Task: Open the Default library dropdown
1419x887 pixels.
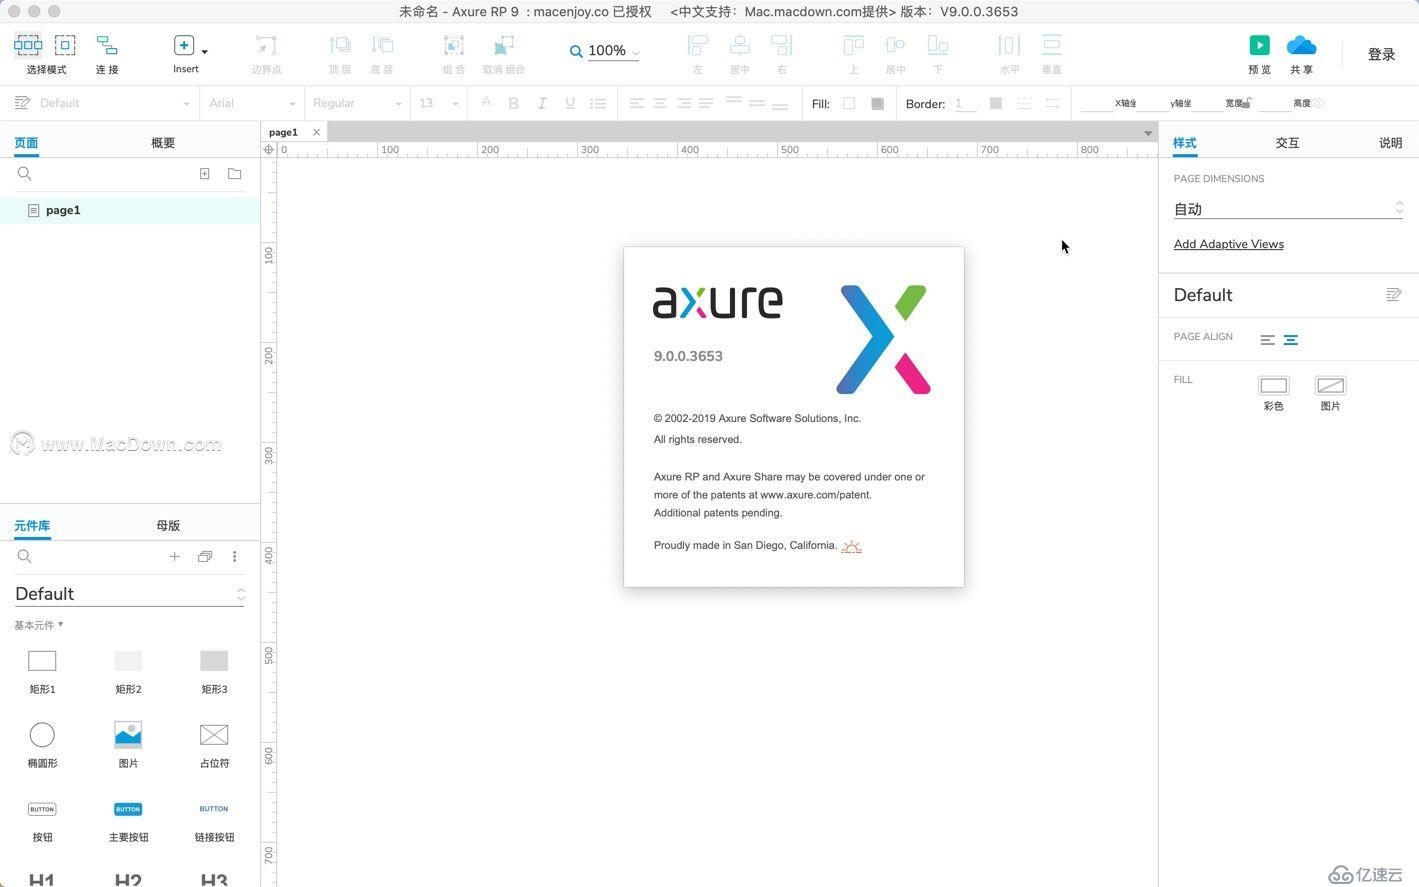Action: (x=130, y=594)
